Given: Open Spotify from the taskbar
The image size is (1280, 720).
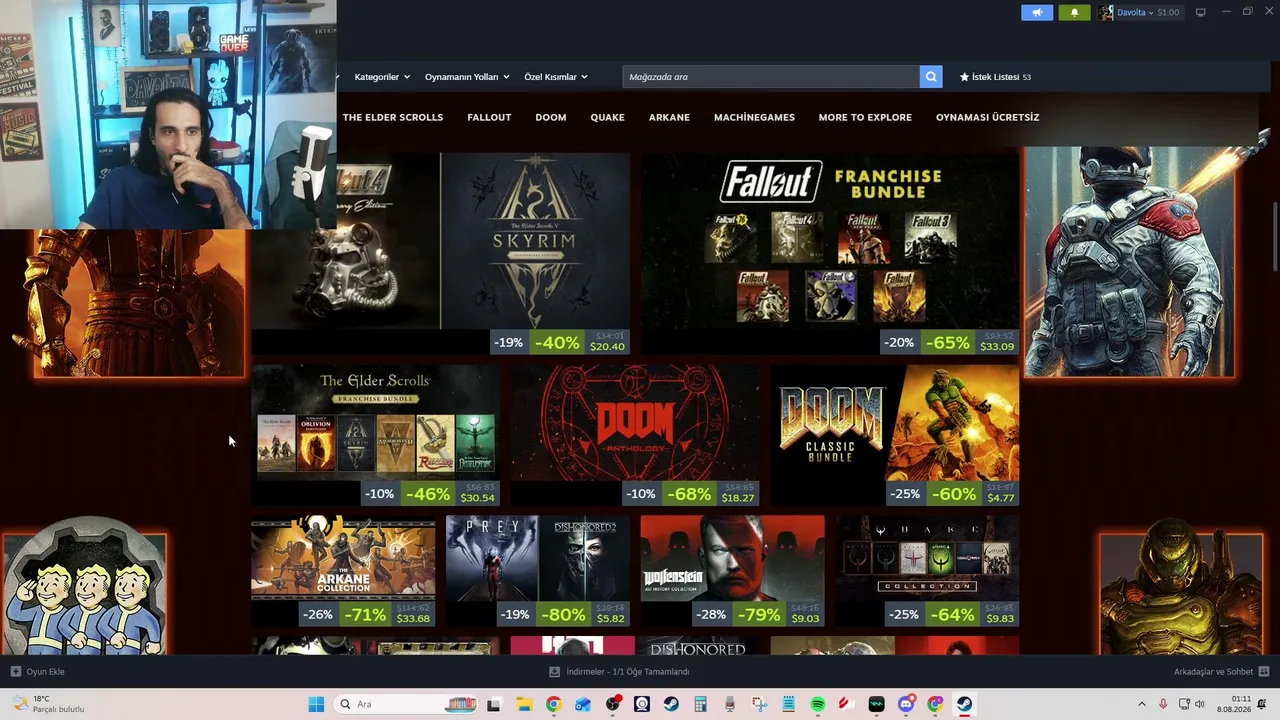Looking at the screenshot, I should tap(818, 704).
